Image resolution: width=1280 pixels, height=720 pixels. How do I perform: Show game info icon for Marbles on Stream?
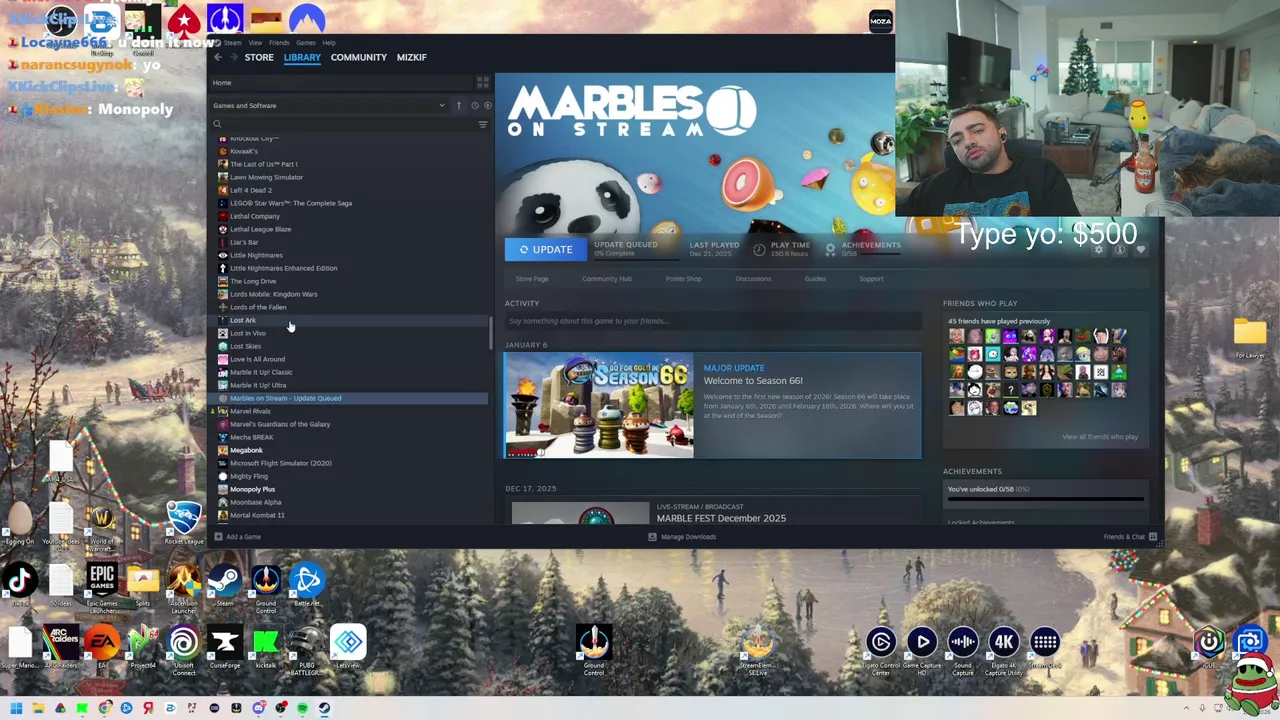tap(1120, 249)
